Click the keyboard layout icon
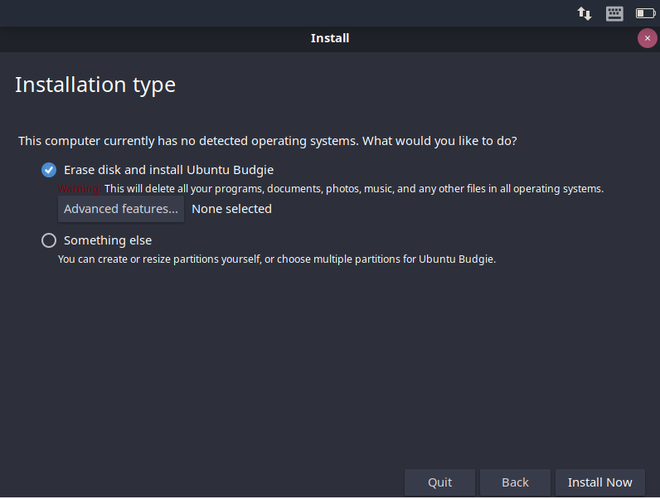 point(614,13)
